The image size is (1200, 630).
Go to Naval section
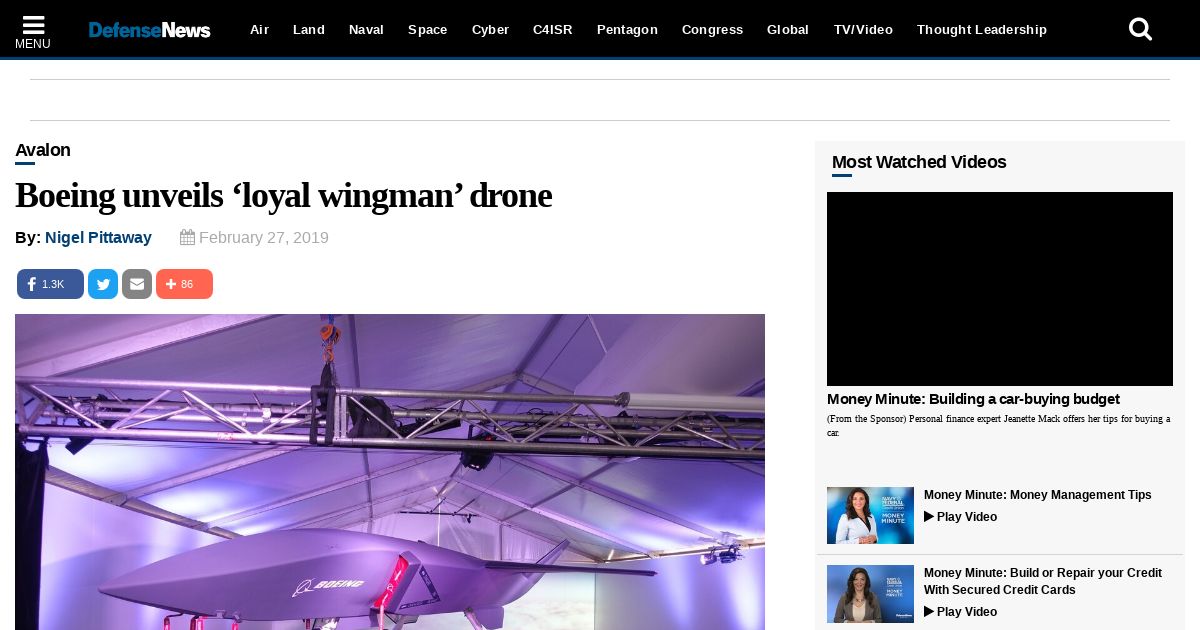click(366, 30)
